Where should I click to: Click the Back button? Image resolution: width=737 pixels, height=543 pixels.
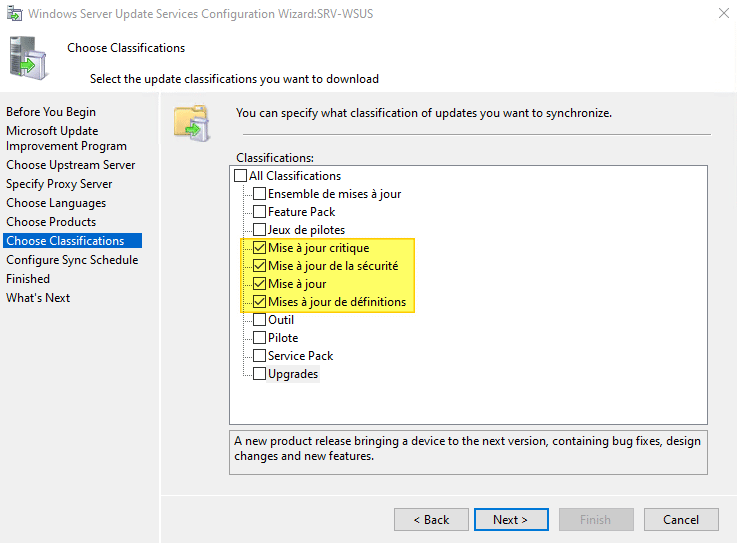431,519
